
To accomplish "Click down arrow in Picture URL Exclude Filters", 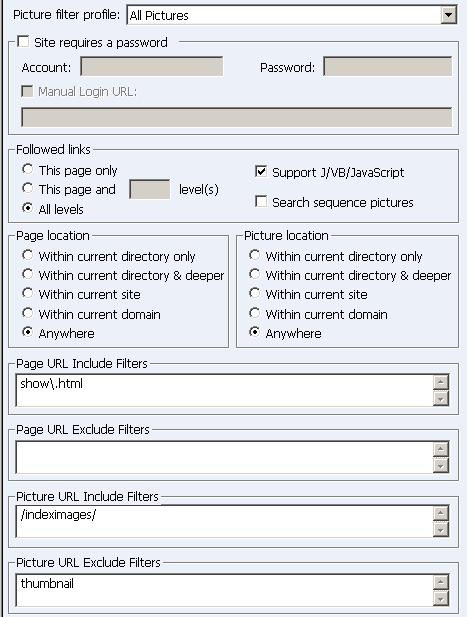I will pos(441,599).
